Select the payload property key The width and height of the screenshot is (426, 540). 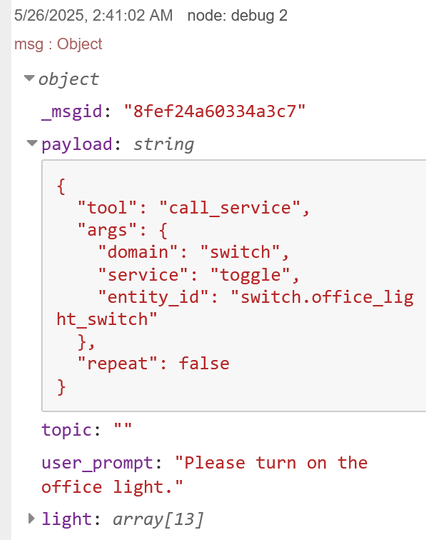point(77,144)
